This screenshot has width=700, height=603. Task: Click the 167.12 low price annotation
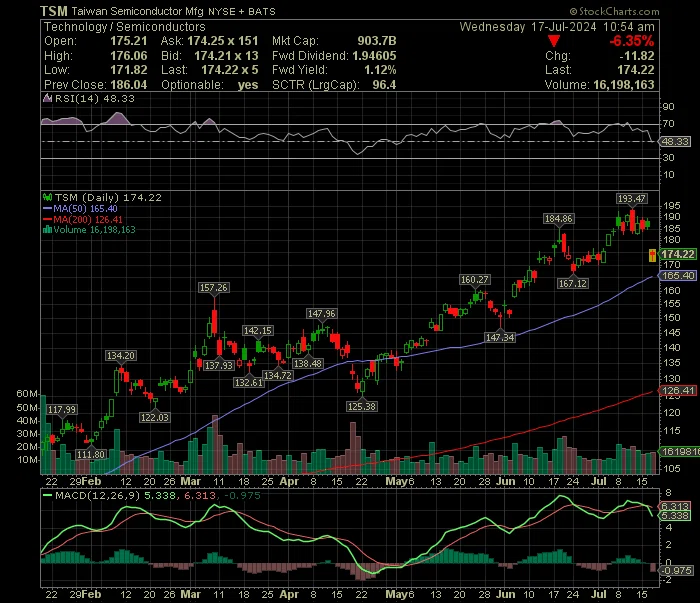click(x=573, y=283)
